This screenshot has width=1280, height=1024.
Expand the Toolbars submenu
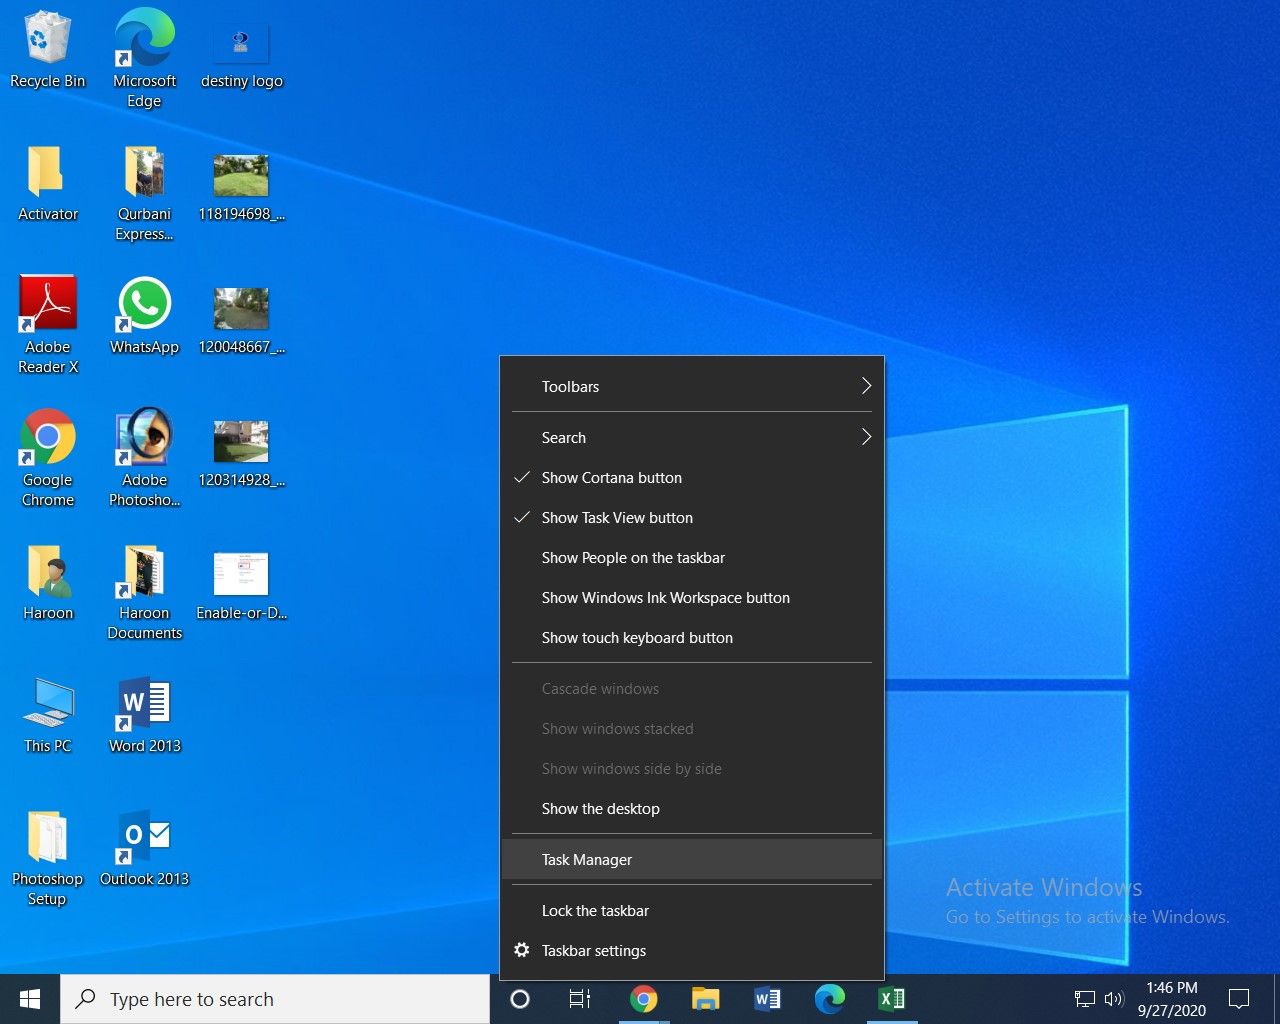(692, 387)
